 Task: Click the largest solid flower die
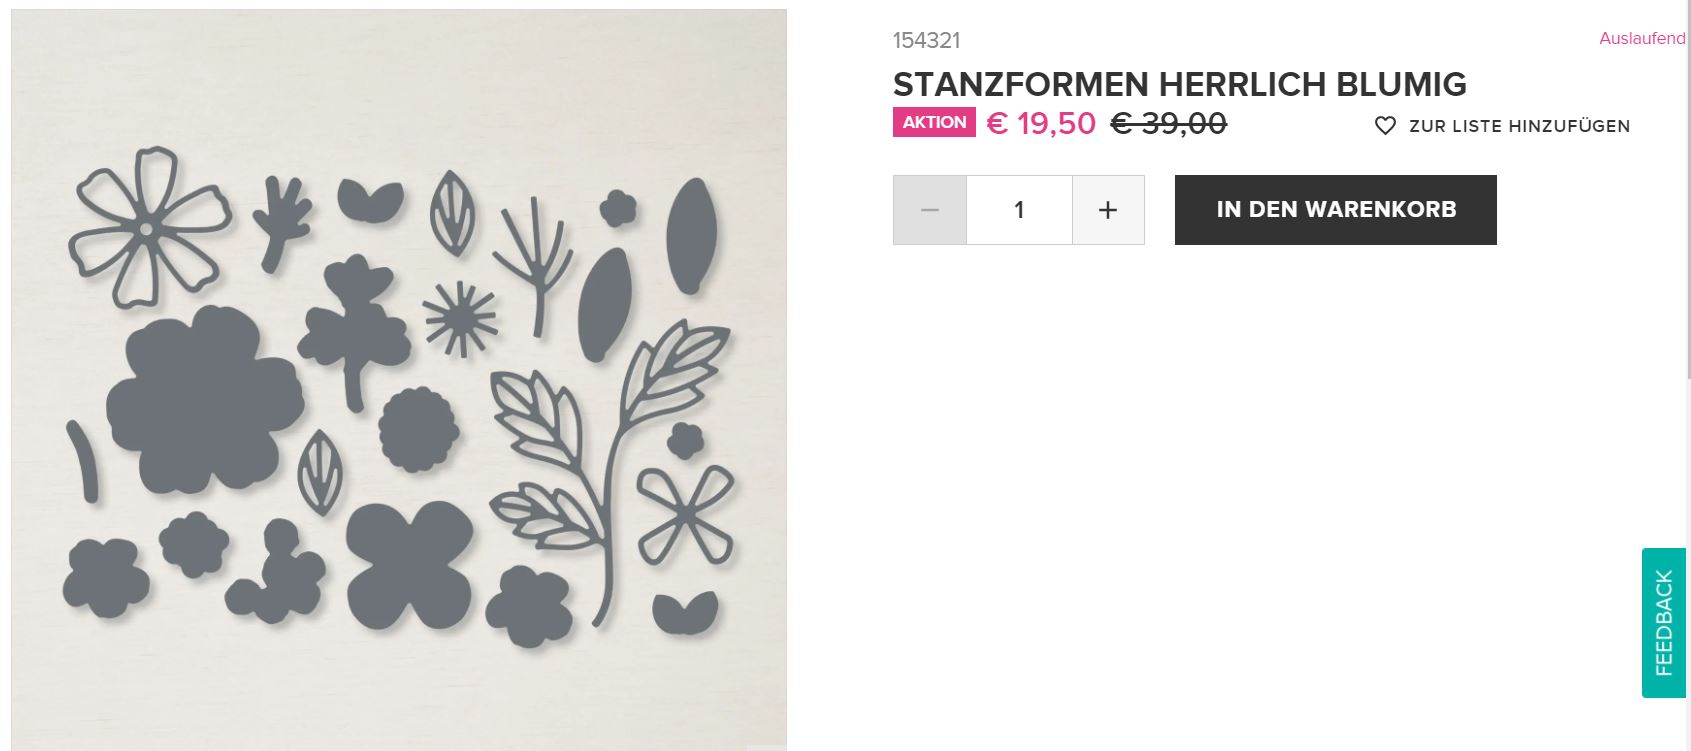click(x=203, y=400)
